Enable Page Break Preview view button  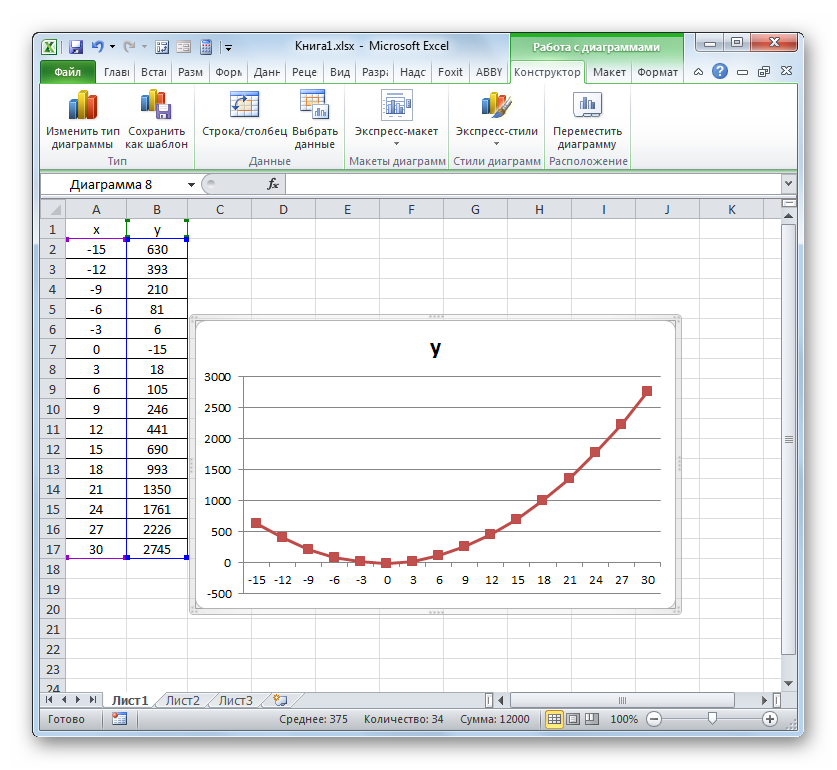(591, 719)
